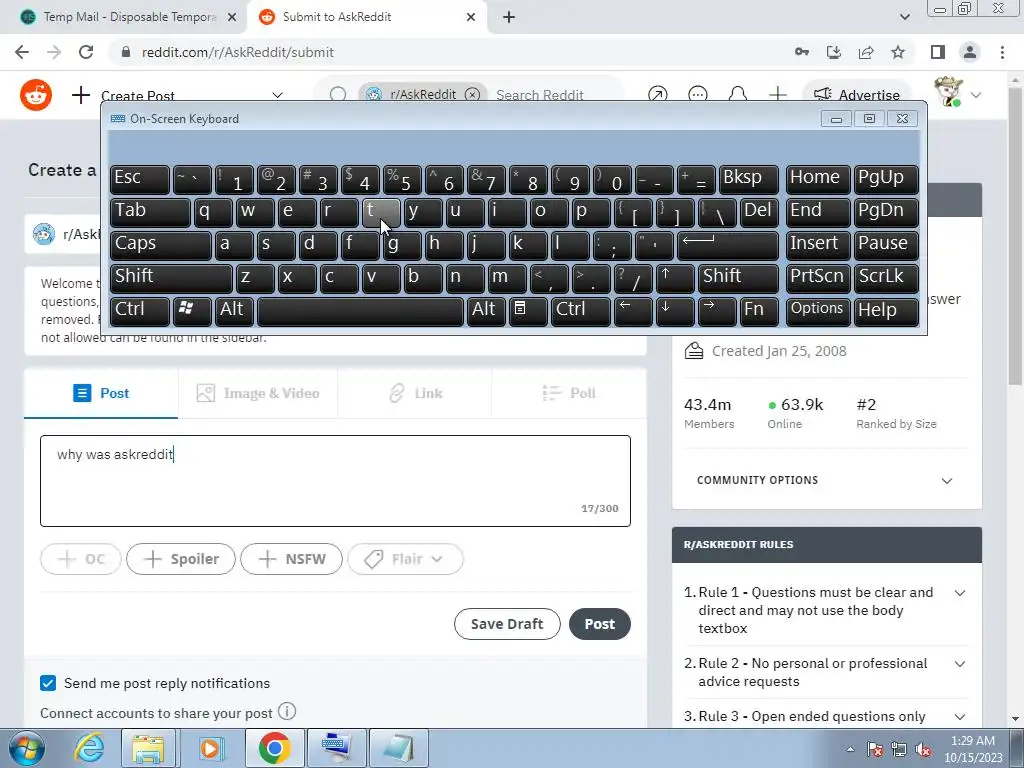Reload the page in Chrome
Image resolution: width=1024 pixels, height=768 pixels.
(86, 52)
